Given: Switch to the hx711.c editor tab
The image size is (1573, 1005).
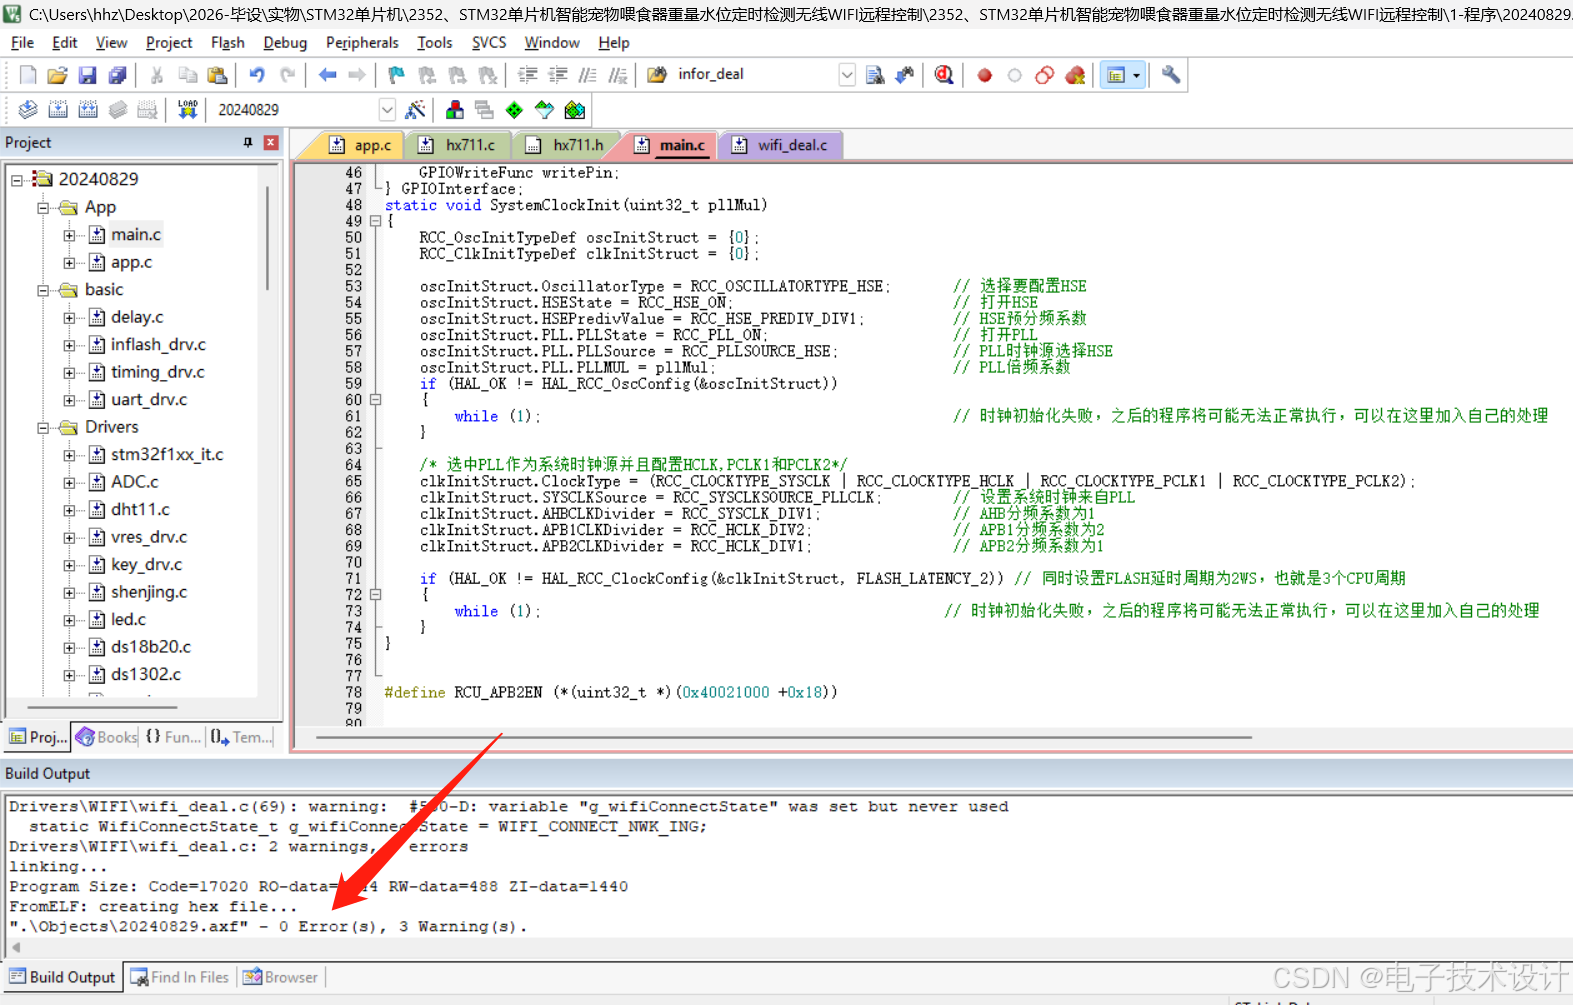Looking at the screenshot, I should coord(461,146).
